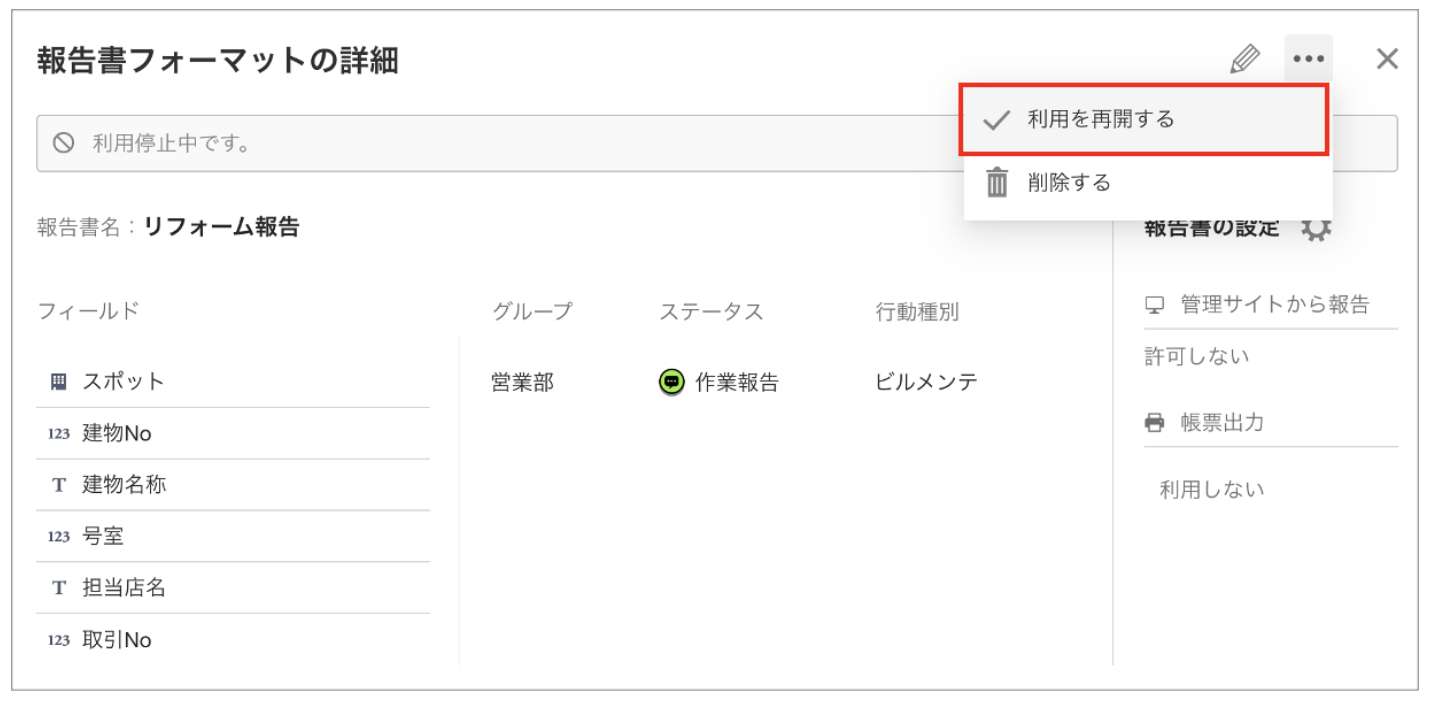
Task: Click the ビルメンテ action type value
Action: click(926, 382)
